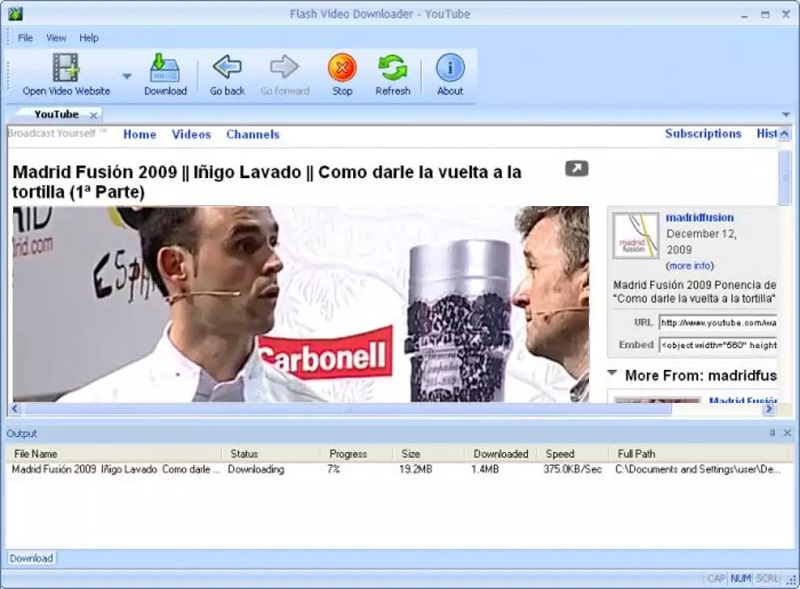Click the NUM indicator in status bar
This screenshot has width=800, height=589.
pyautogui.click(x=741, y=578)
